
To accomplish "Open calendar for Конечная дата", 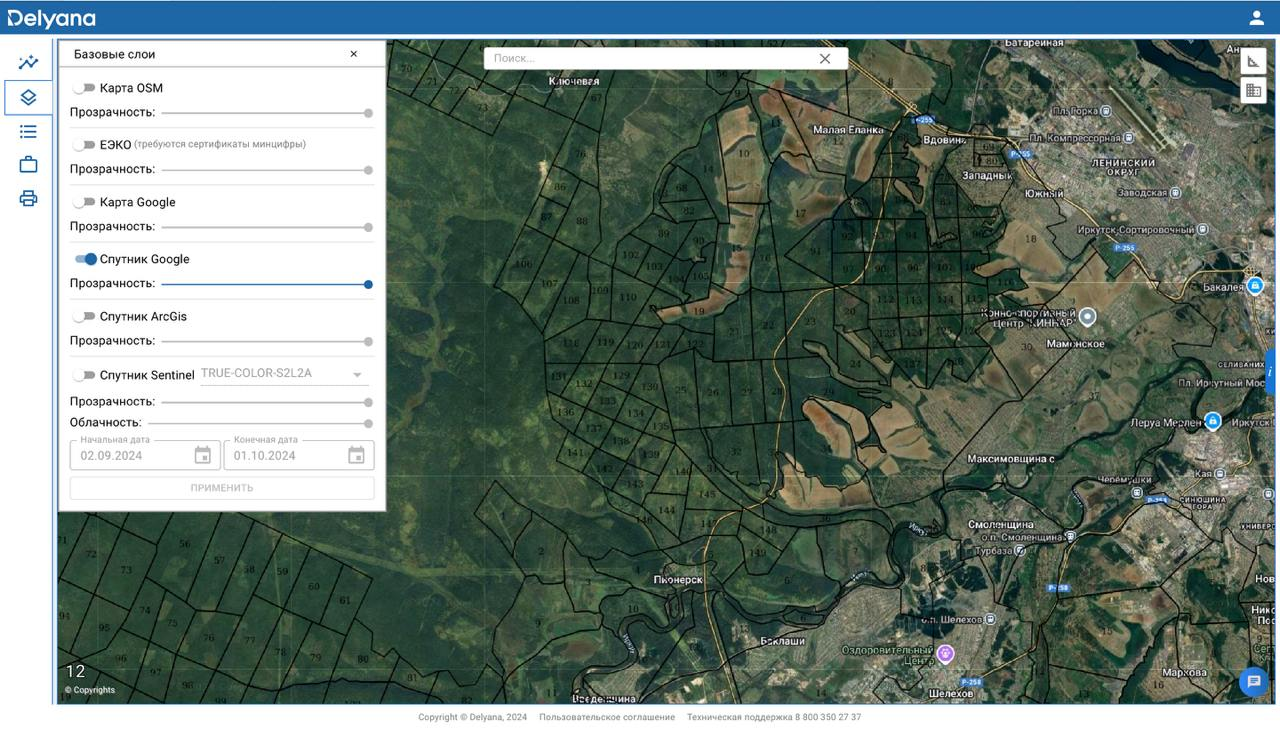I will point(356,456).
